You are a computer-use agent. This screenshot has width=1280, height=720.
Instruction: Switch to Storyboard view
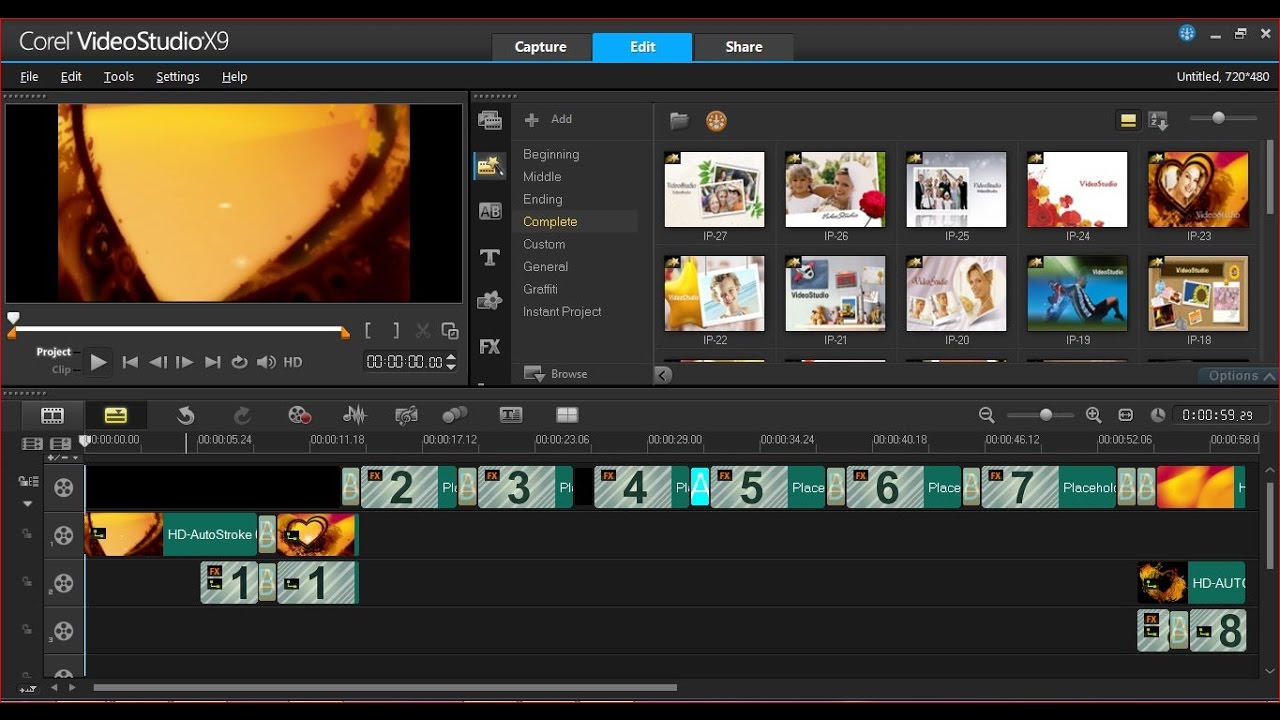click(x=52, y=415)
